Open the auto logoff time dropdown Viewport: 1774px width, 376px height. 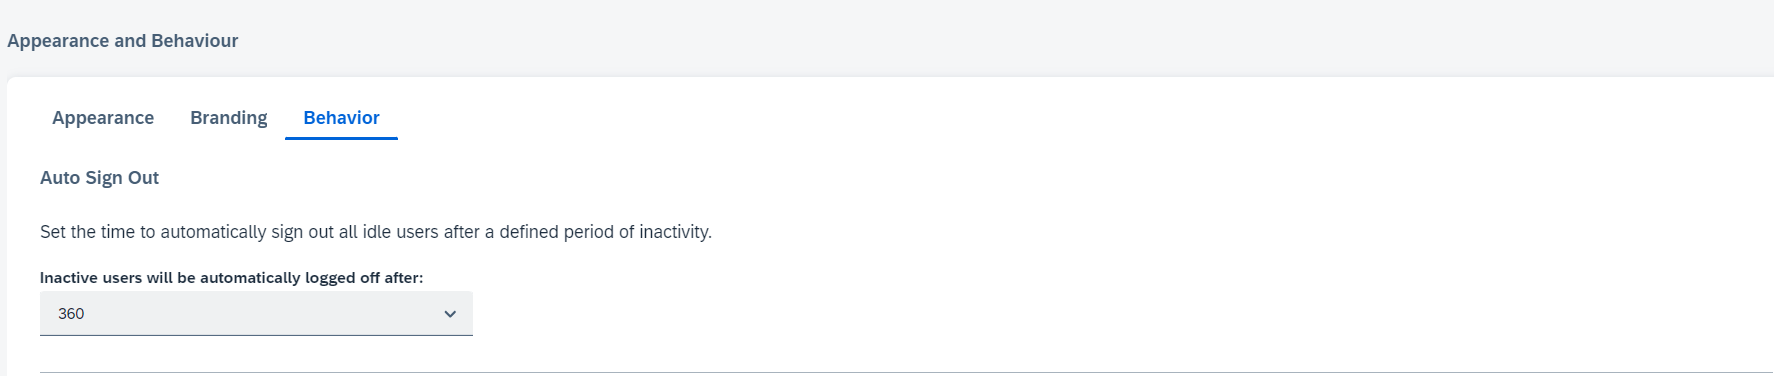[256, 314]
